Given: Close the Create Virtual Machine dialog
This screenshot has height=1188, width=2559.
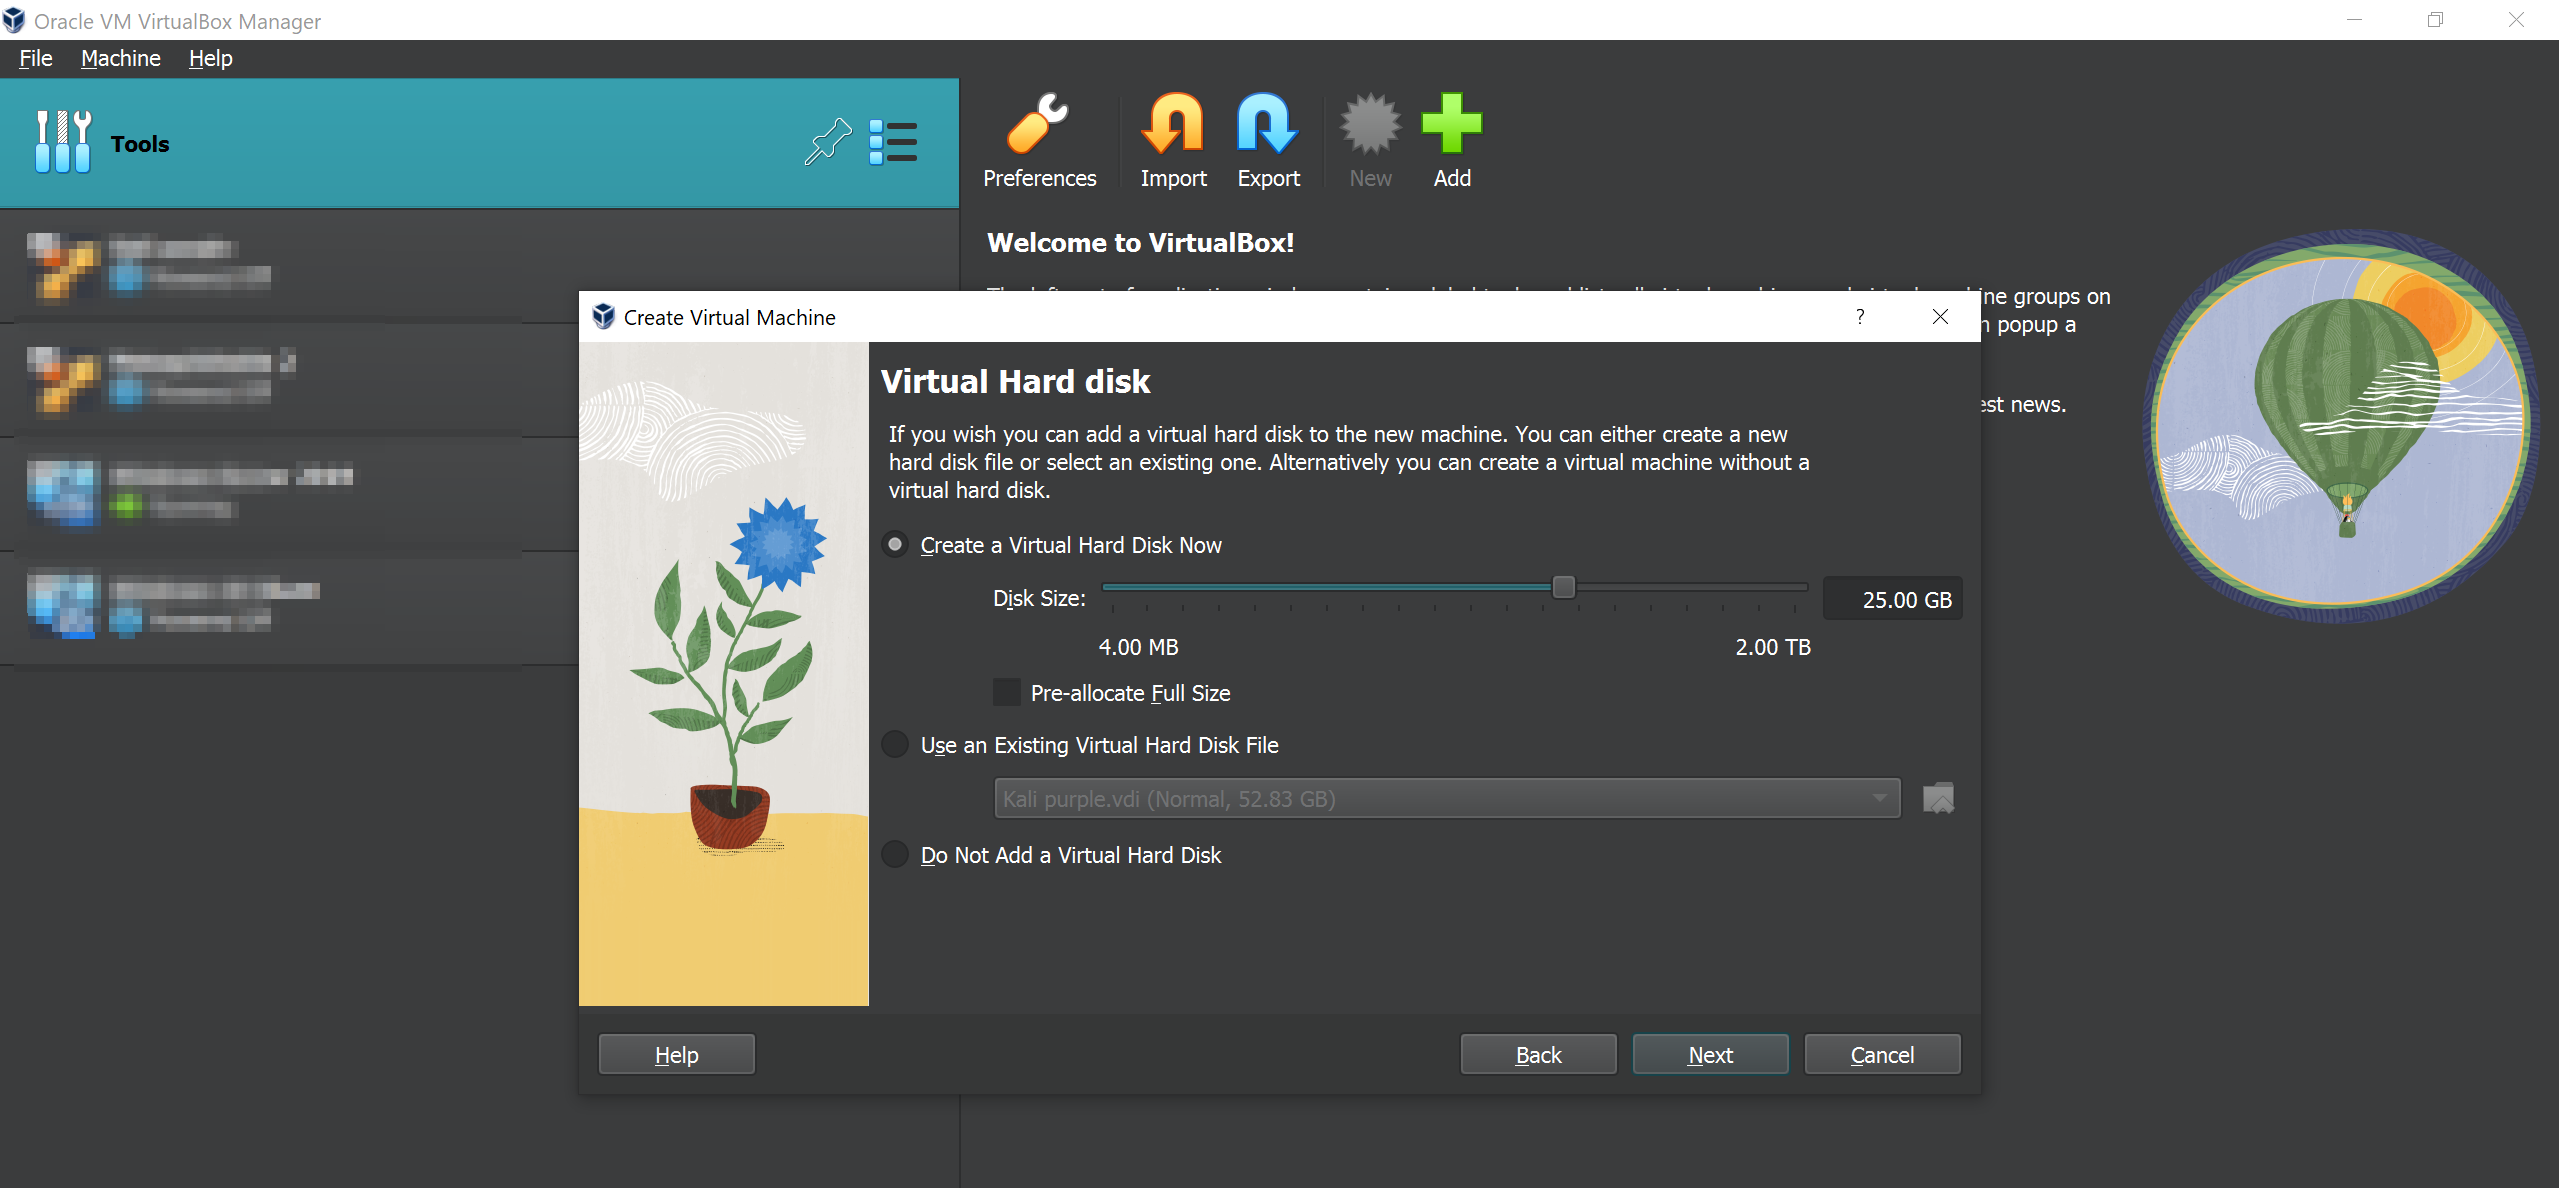Looking at the screenshot, I should tap(1940, 316).
